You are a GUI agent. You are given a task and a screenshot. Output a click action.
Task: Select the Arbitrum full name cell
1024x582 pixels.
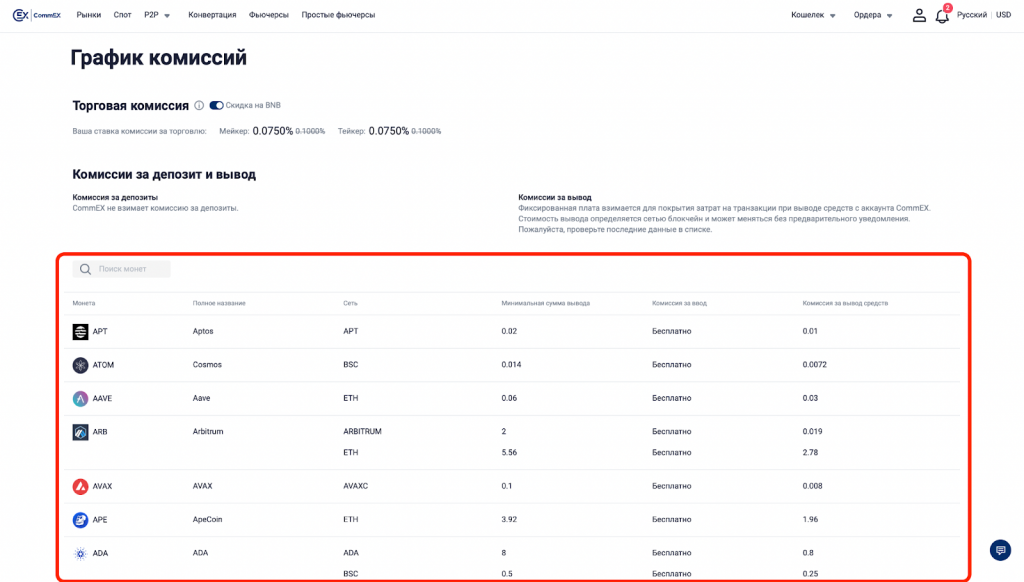point(208,431)
